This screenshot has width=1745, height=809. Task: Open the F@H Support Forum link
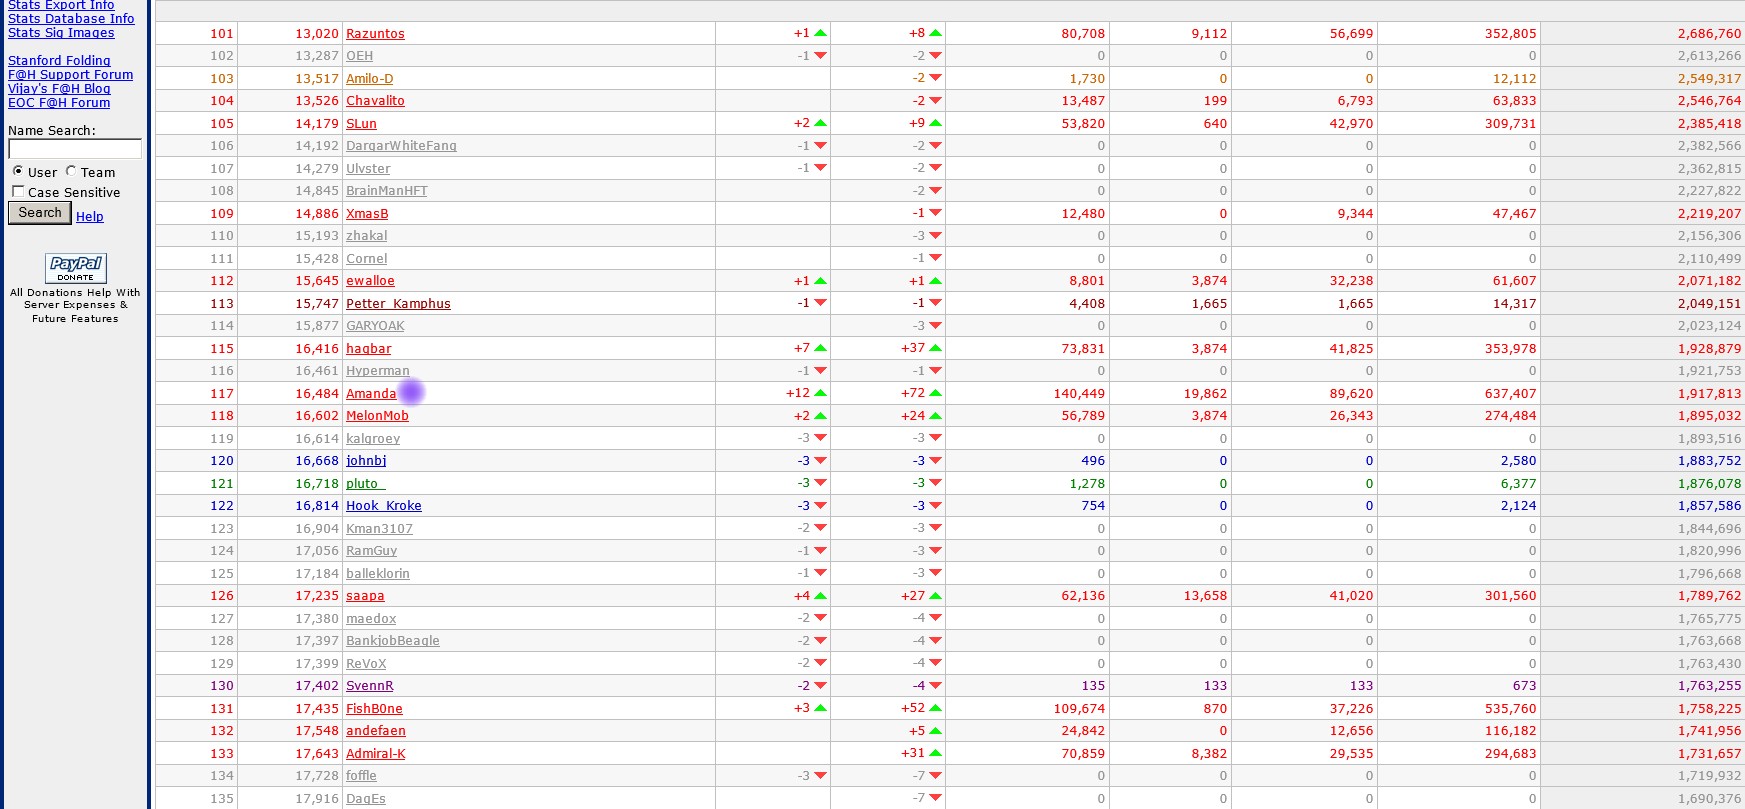[70, 75]
